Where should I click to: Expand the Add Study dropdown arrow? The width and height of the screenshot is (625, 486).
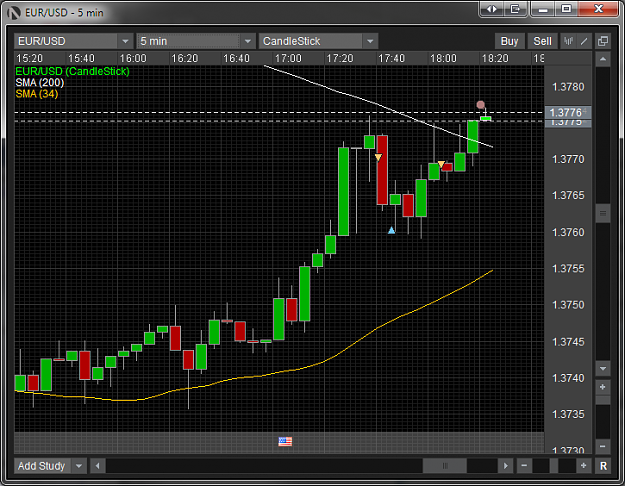[79, 466]
